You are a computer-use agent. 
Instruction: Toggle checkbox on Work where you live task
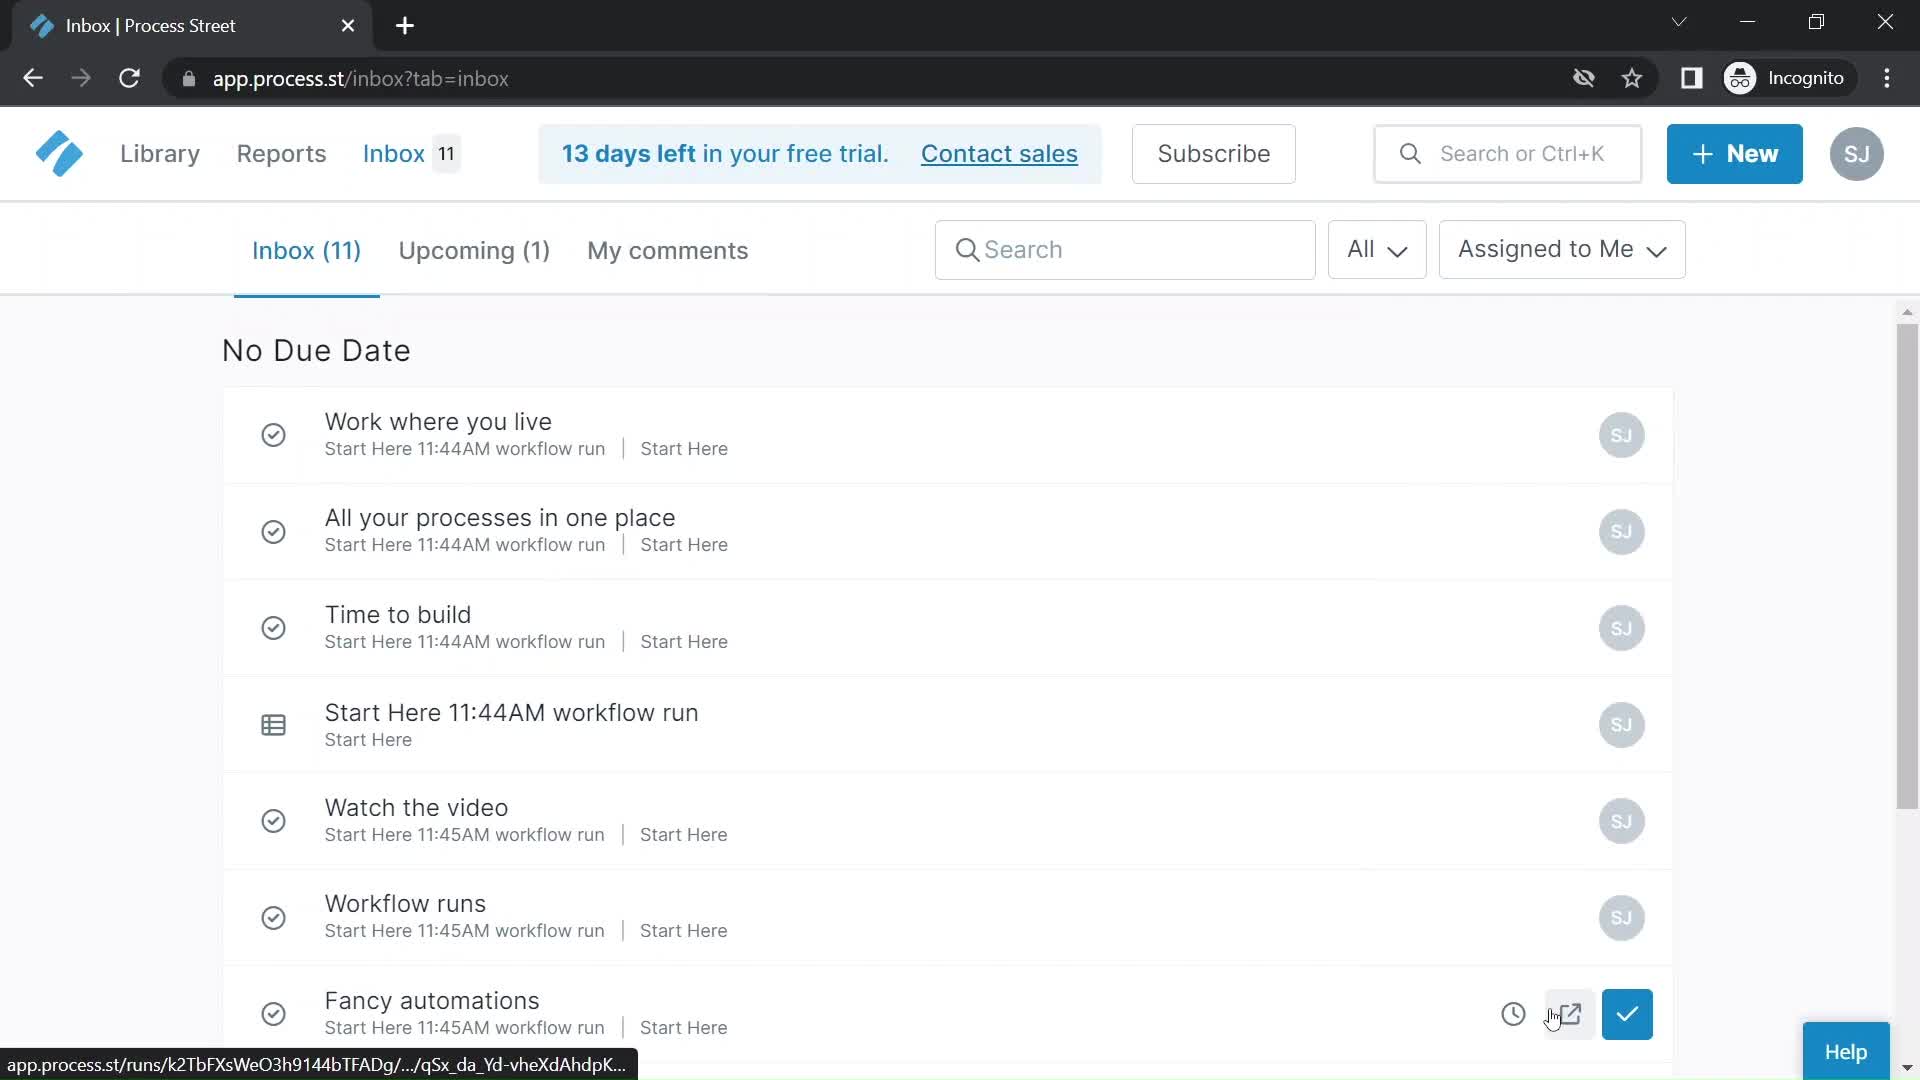click(273, 435)
